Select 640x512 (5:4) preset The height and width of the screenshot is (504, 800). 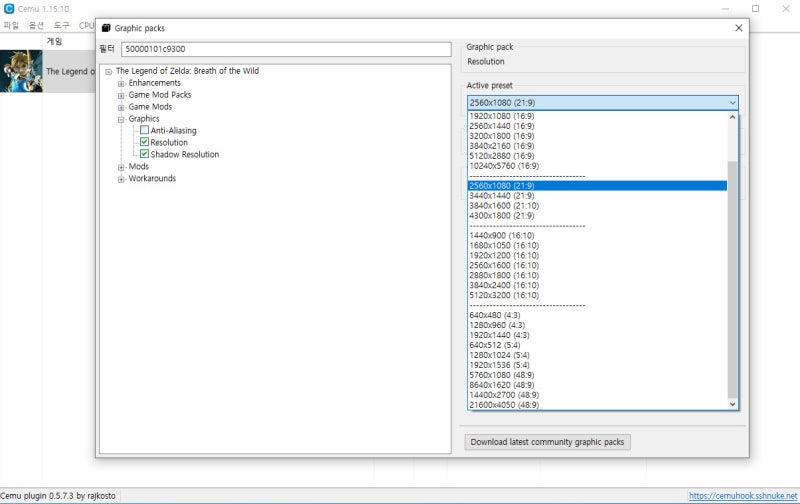click(597, 345)
